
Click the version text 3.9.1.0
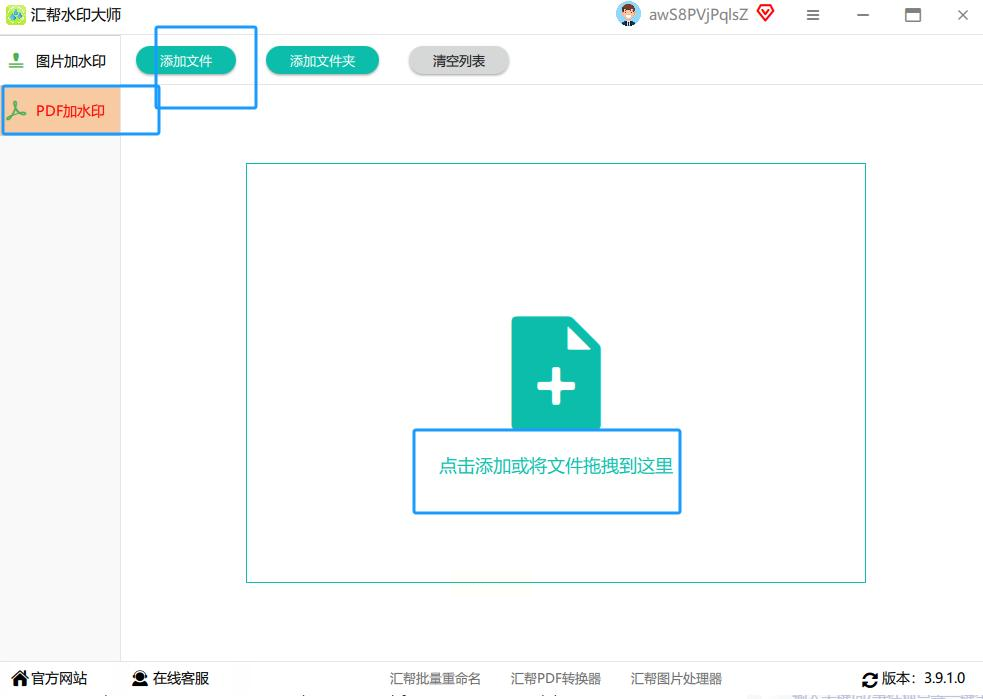point(945,678)
